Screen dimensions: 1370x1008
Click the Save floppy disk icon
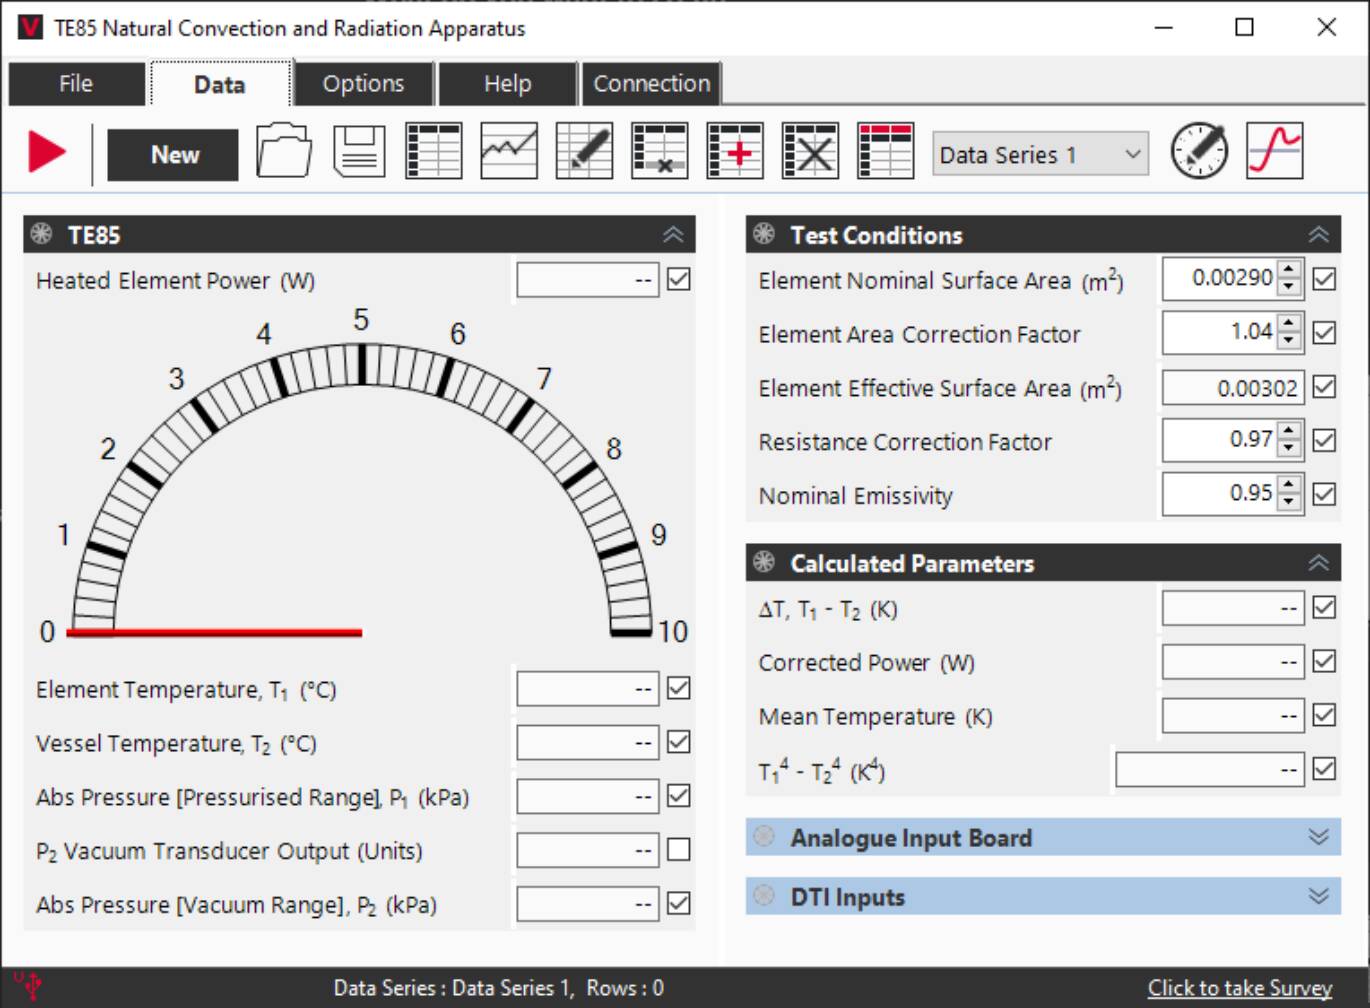pyautogui.click(x=359, y=152)
